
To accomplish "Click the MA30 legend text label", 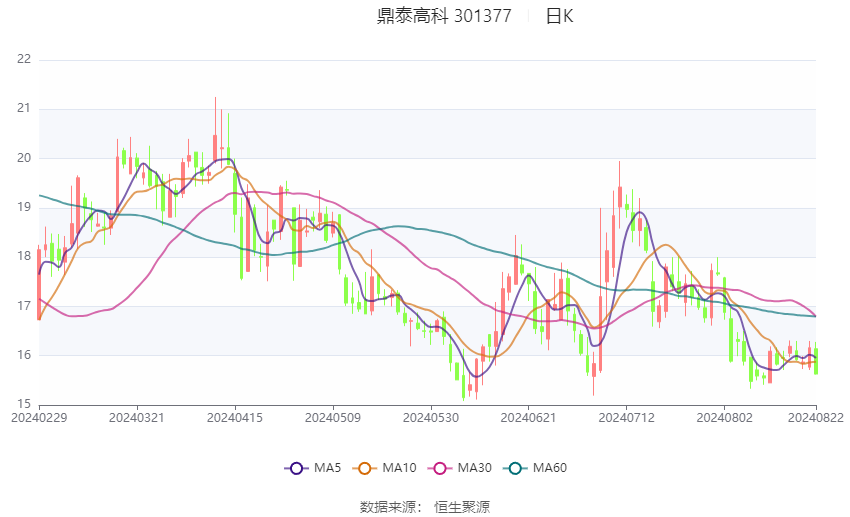I will 475,468.
